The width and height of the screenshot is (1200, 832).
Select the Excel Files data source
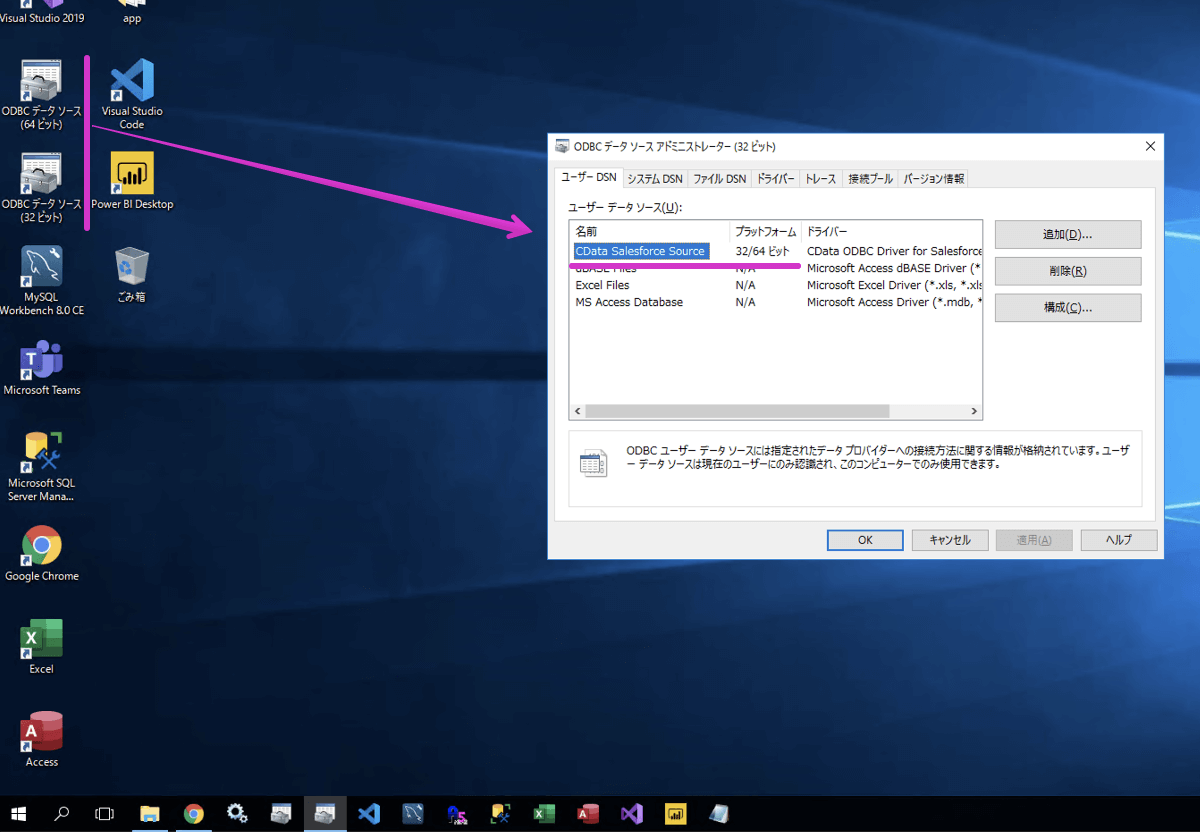[602, 285]
